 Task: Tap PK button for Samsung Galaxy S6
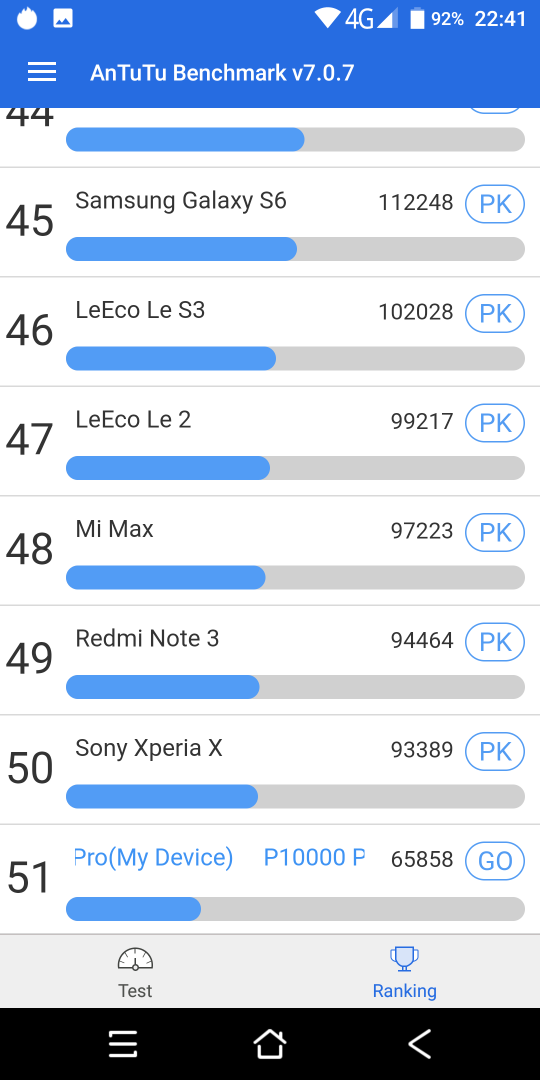[x=495, y=204]
